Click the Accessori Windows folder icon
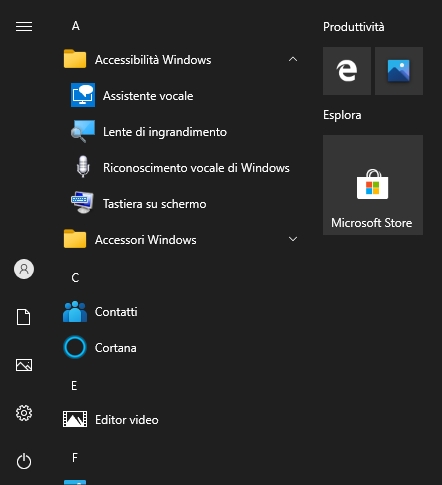This screenshot has height=485, width=442. tap(75, 239)
